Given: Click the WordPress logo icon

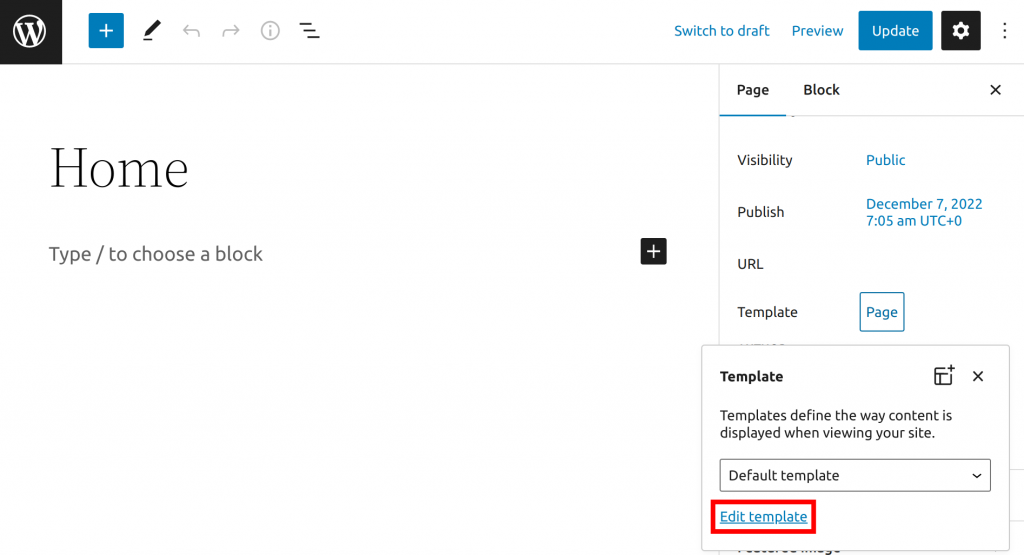Looking at the screenshot, I should (x=30, y=31).
